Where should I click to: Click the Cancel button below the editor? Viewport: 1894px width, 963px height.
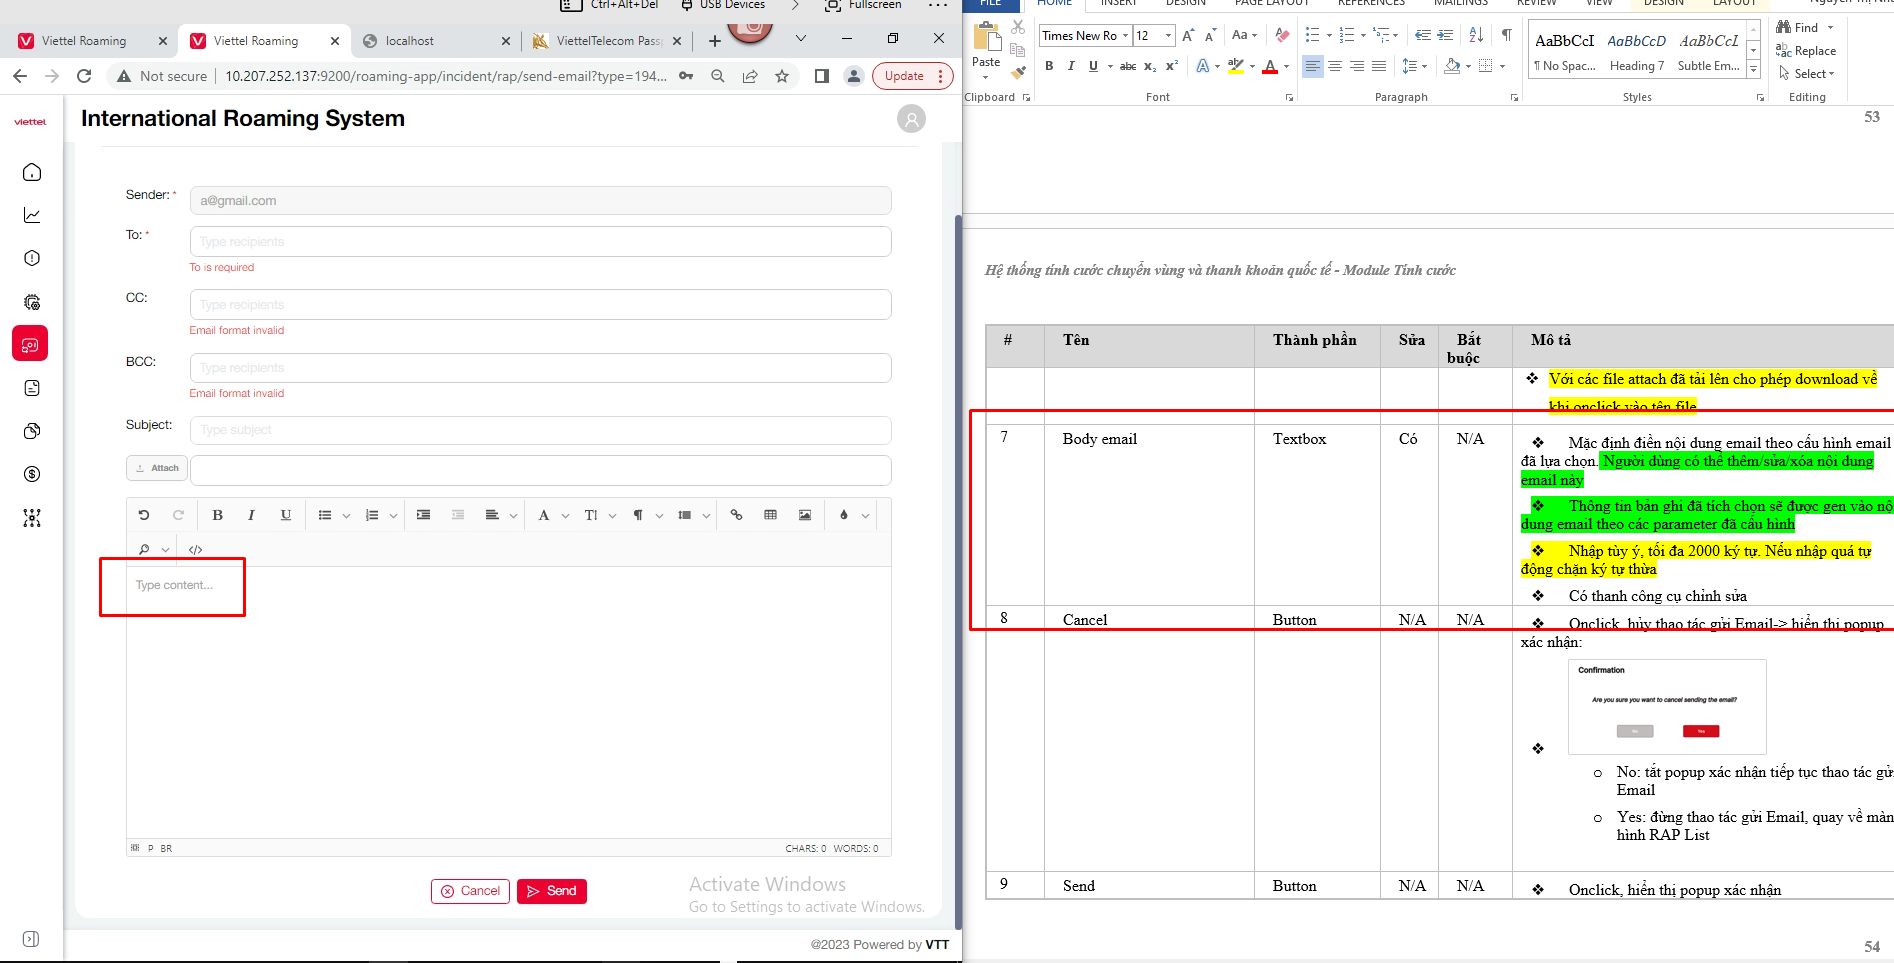470,891
